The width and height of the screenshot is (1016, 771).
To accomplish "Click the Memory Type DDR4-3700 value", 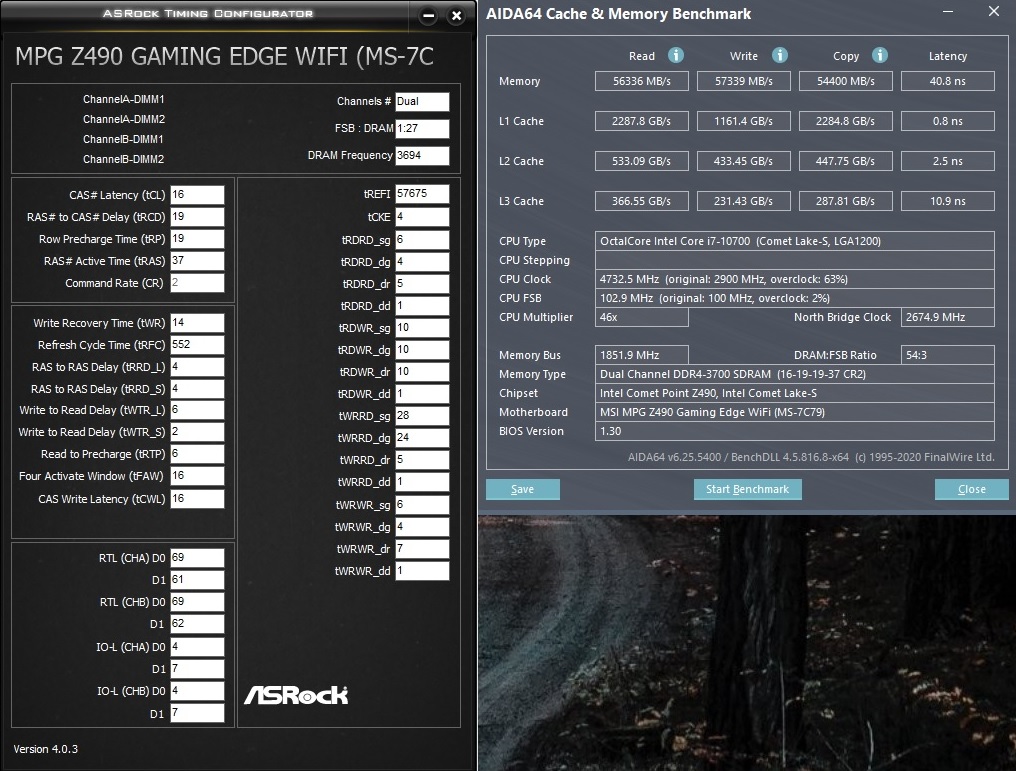I will (794, 374).
